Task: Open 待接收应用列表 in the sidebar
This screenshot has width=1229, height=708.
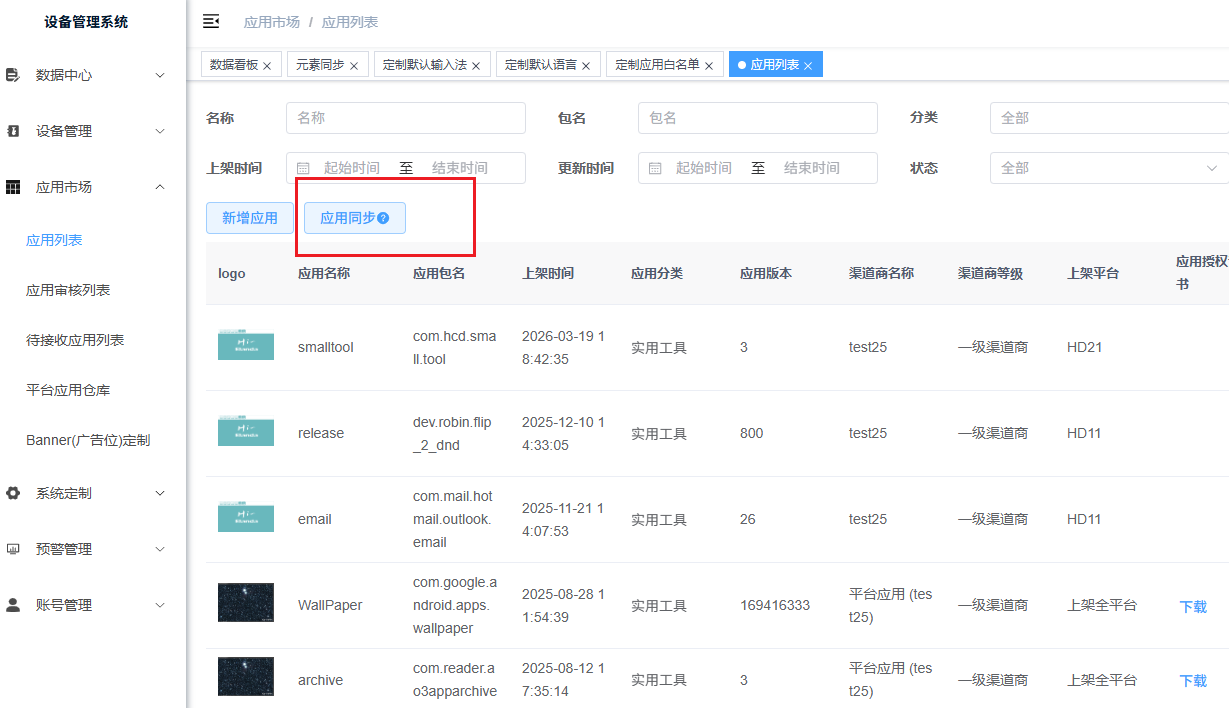Action: coord(75,340)
